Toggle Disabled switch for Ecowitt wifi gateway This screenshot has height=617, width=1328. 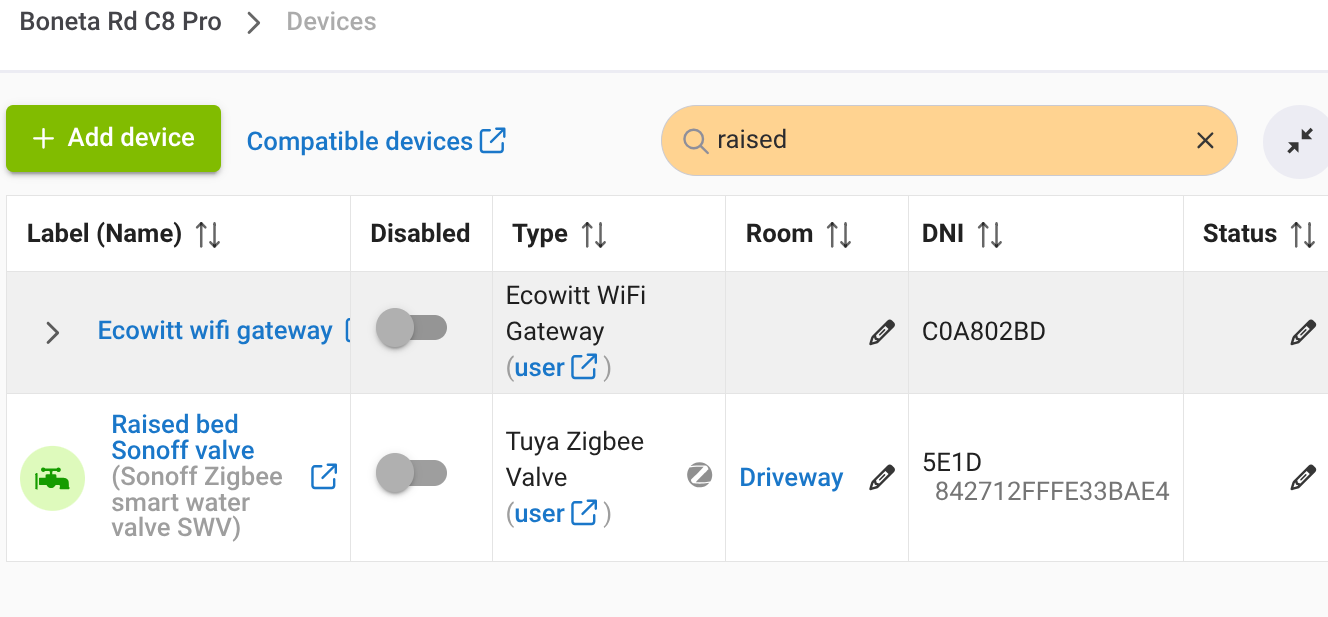coord(411,328)
